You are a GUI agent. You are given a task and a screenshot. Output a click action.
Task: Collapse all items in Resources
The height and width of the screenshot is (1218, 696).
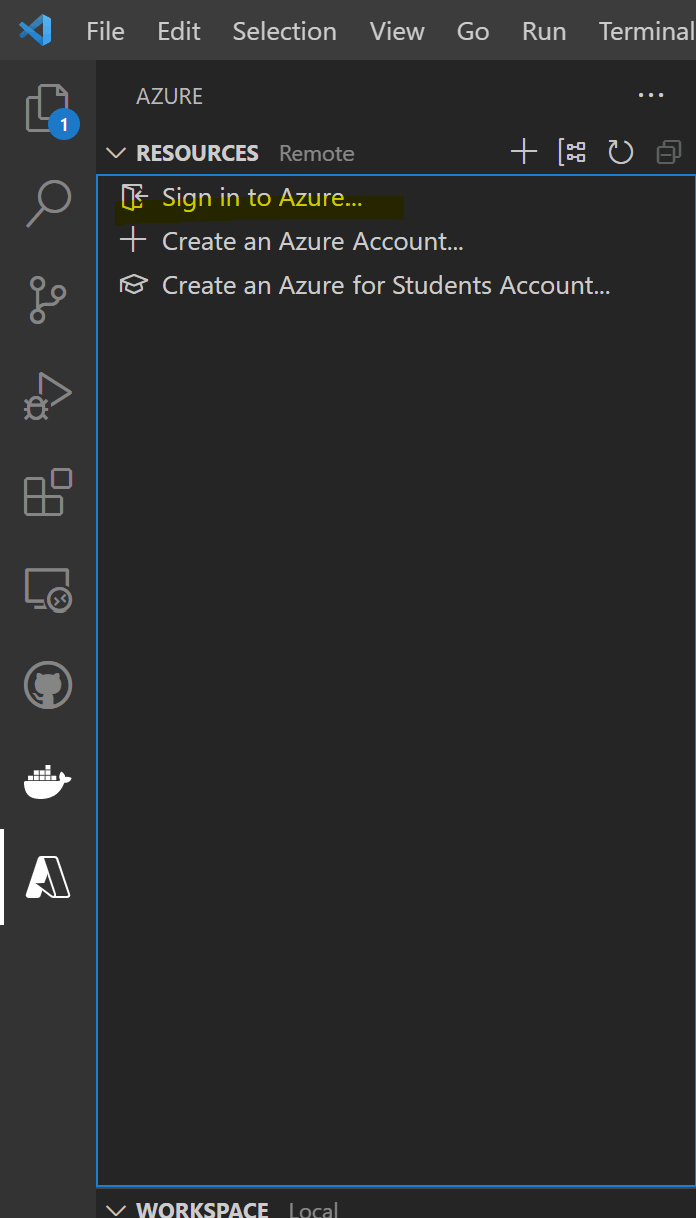click(x=669, y=152)
